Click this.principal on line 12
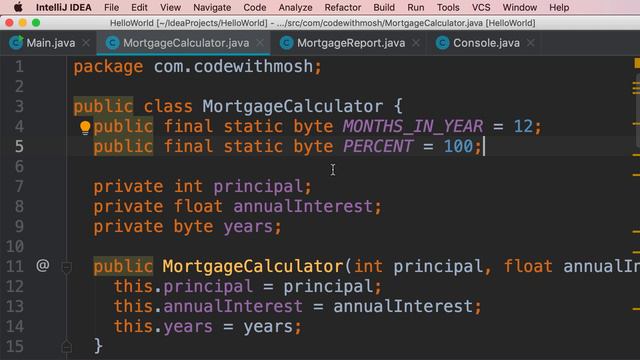The width and height of the screenshot is (640, 360). pyautogui.click(x=183, y=287)
